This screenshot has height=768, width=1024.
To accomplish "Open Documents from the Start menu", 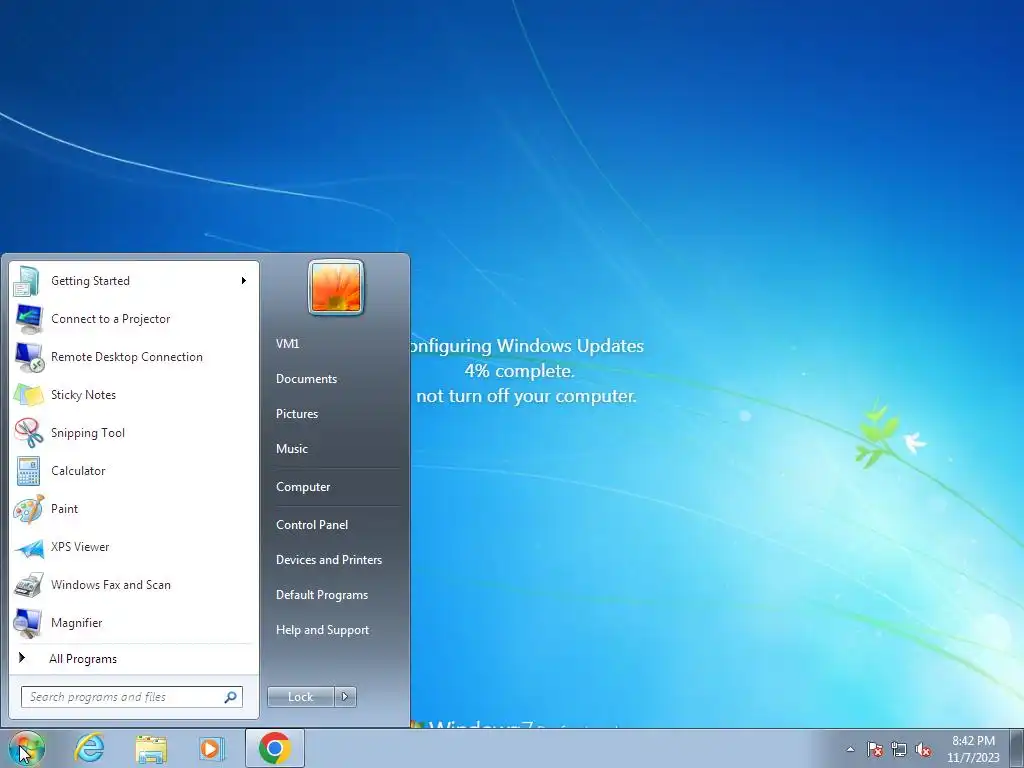I will coord(306,379).
